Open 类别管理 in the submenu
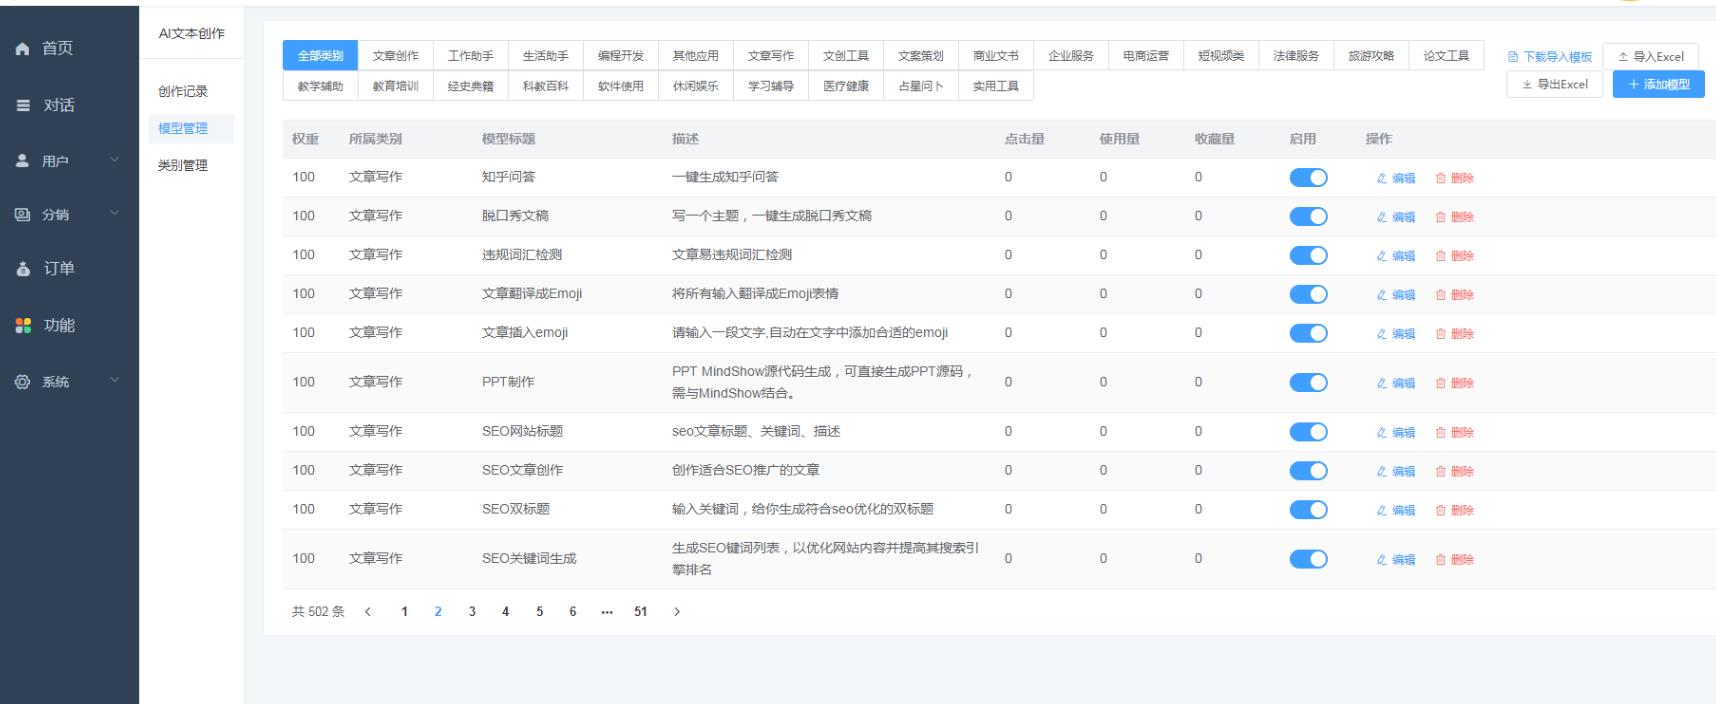 183,165
